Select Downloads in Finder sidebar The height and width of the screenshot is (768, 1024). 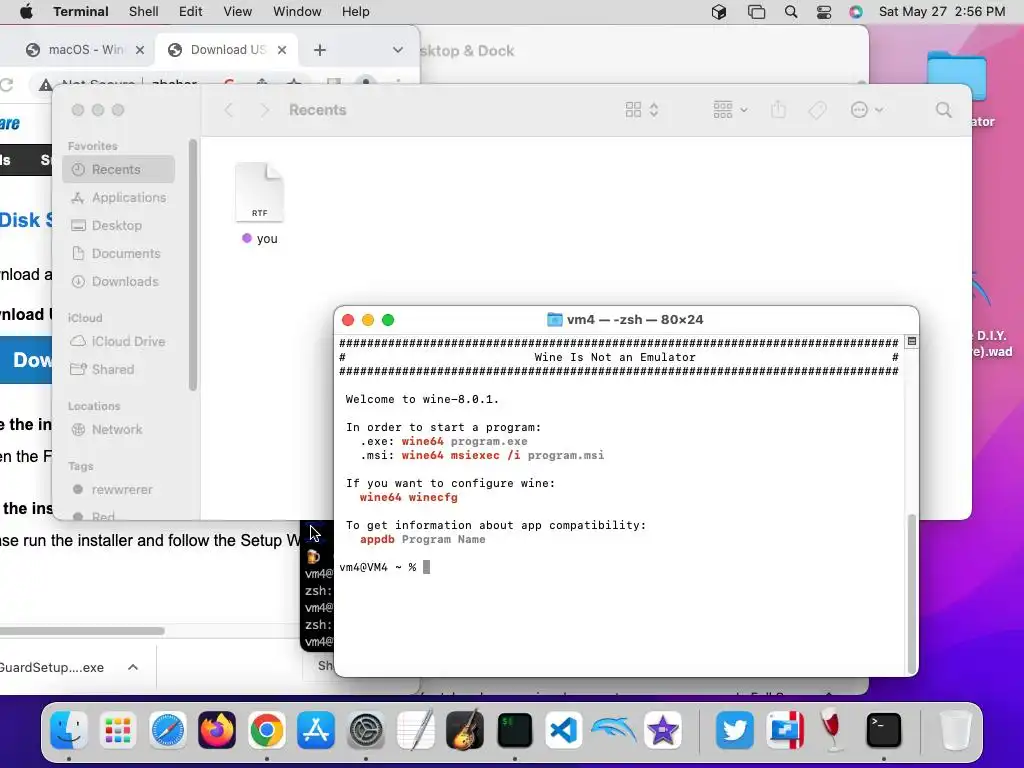pos(119,281)
